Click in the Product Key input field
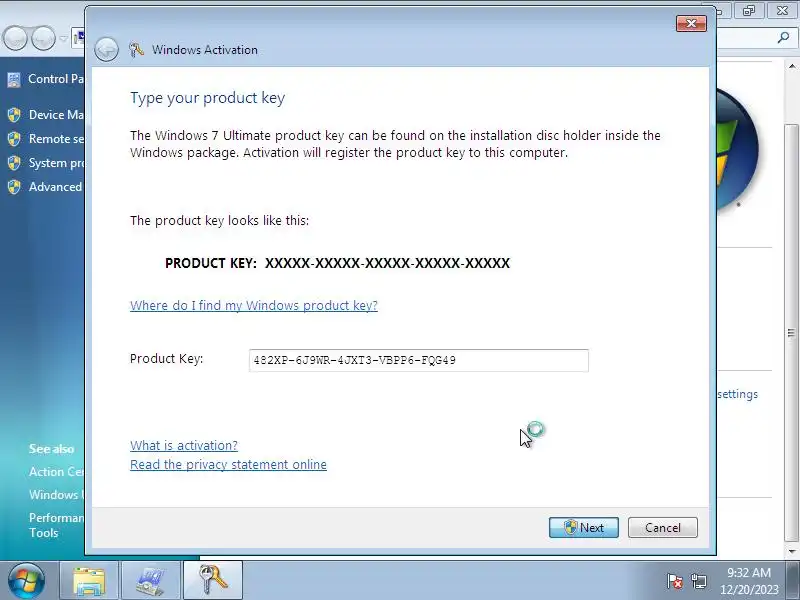Screen dimensions: 800x600 pos(418,361)
